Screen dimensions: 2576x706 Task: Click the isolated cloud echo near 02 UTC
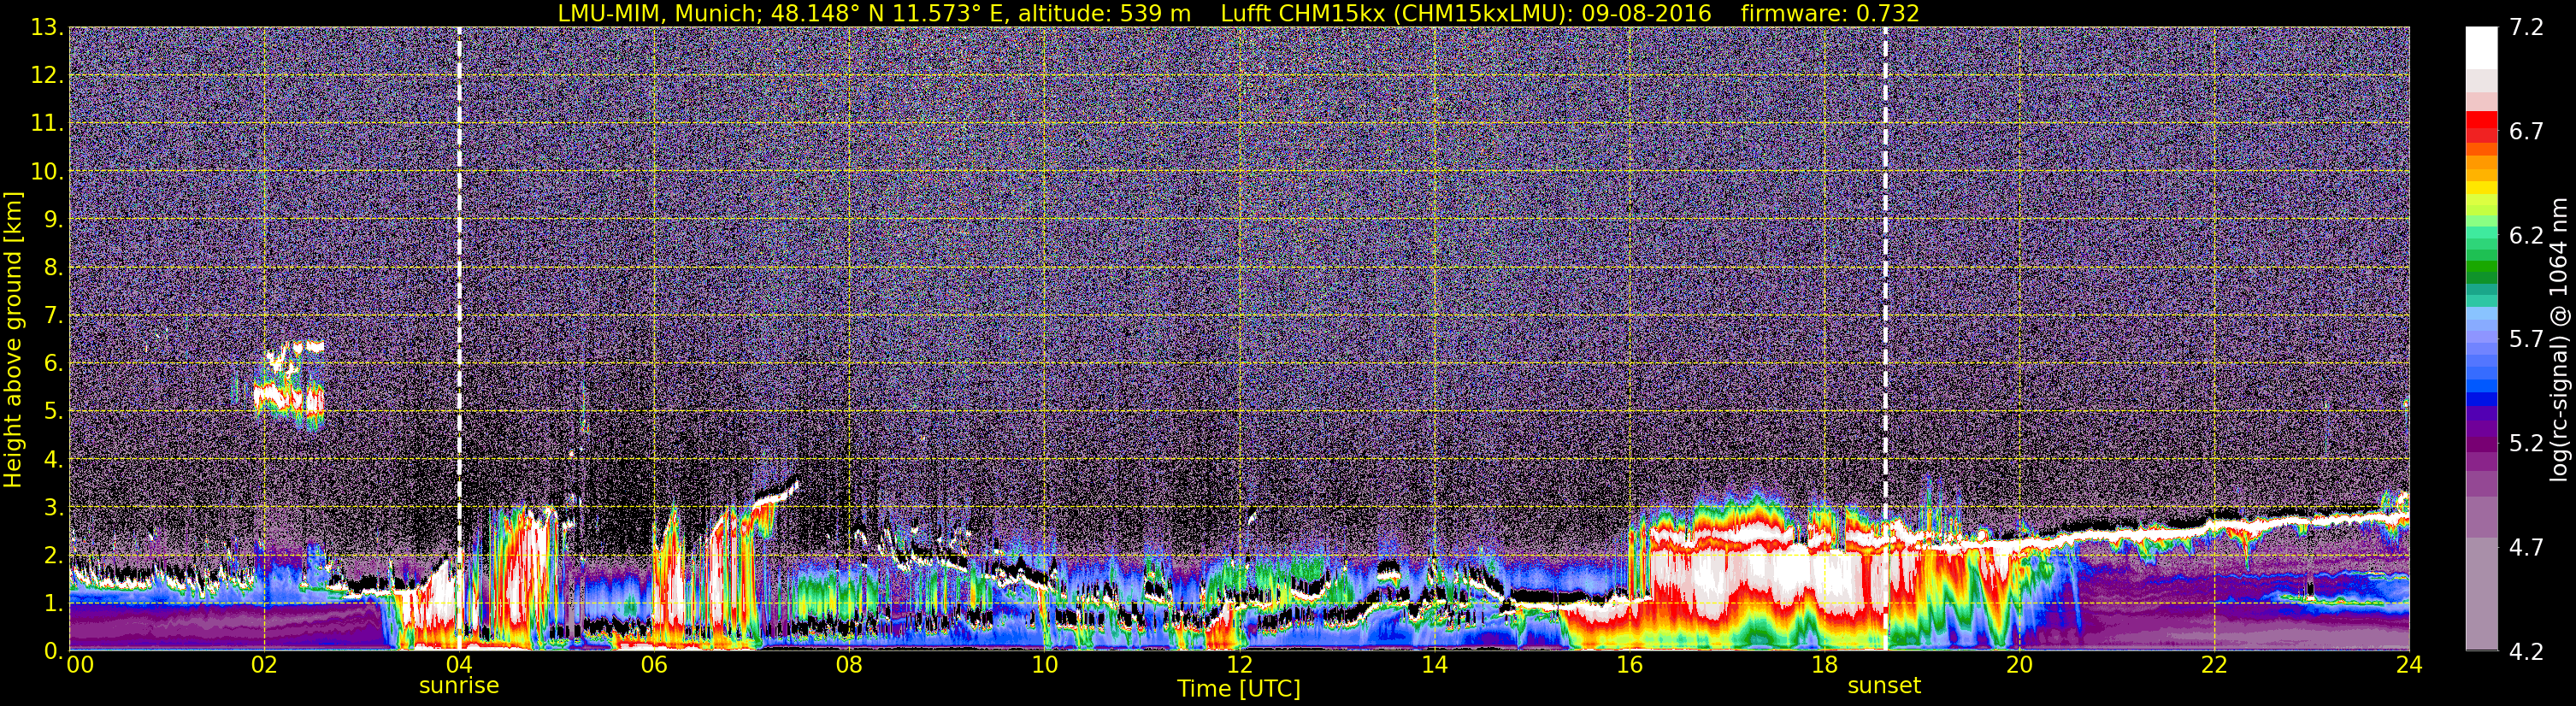pyautogui.click(x=289, y=385)
